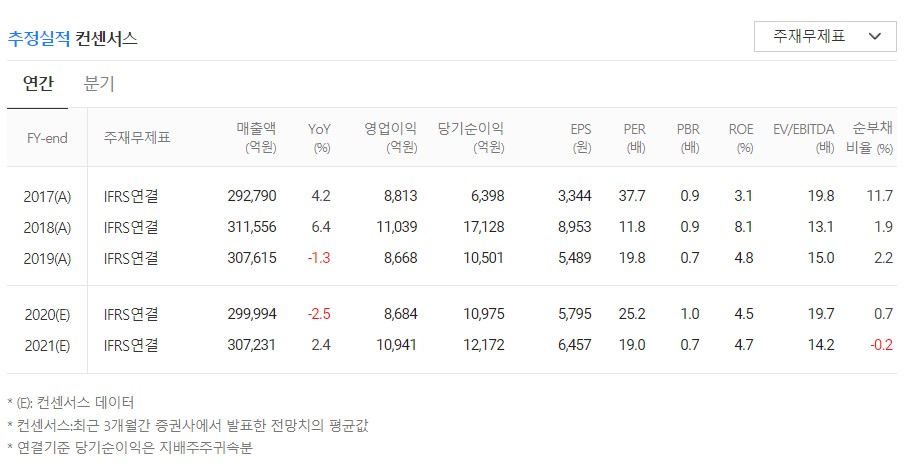Select the YoY (%) column header
This screenshot has height=475, width=909.
pos(319,137)
